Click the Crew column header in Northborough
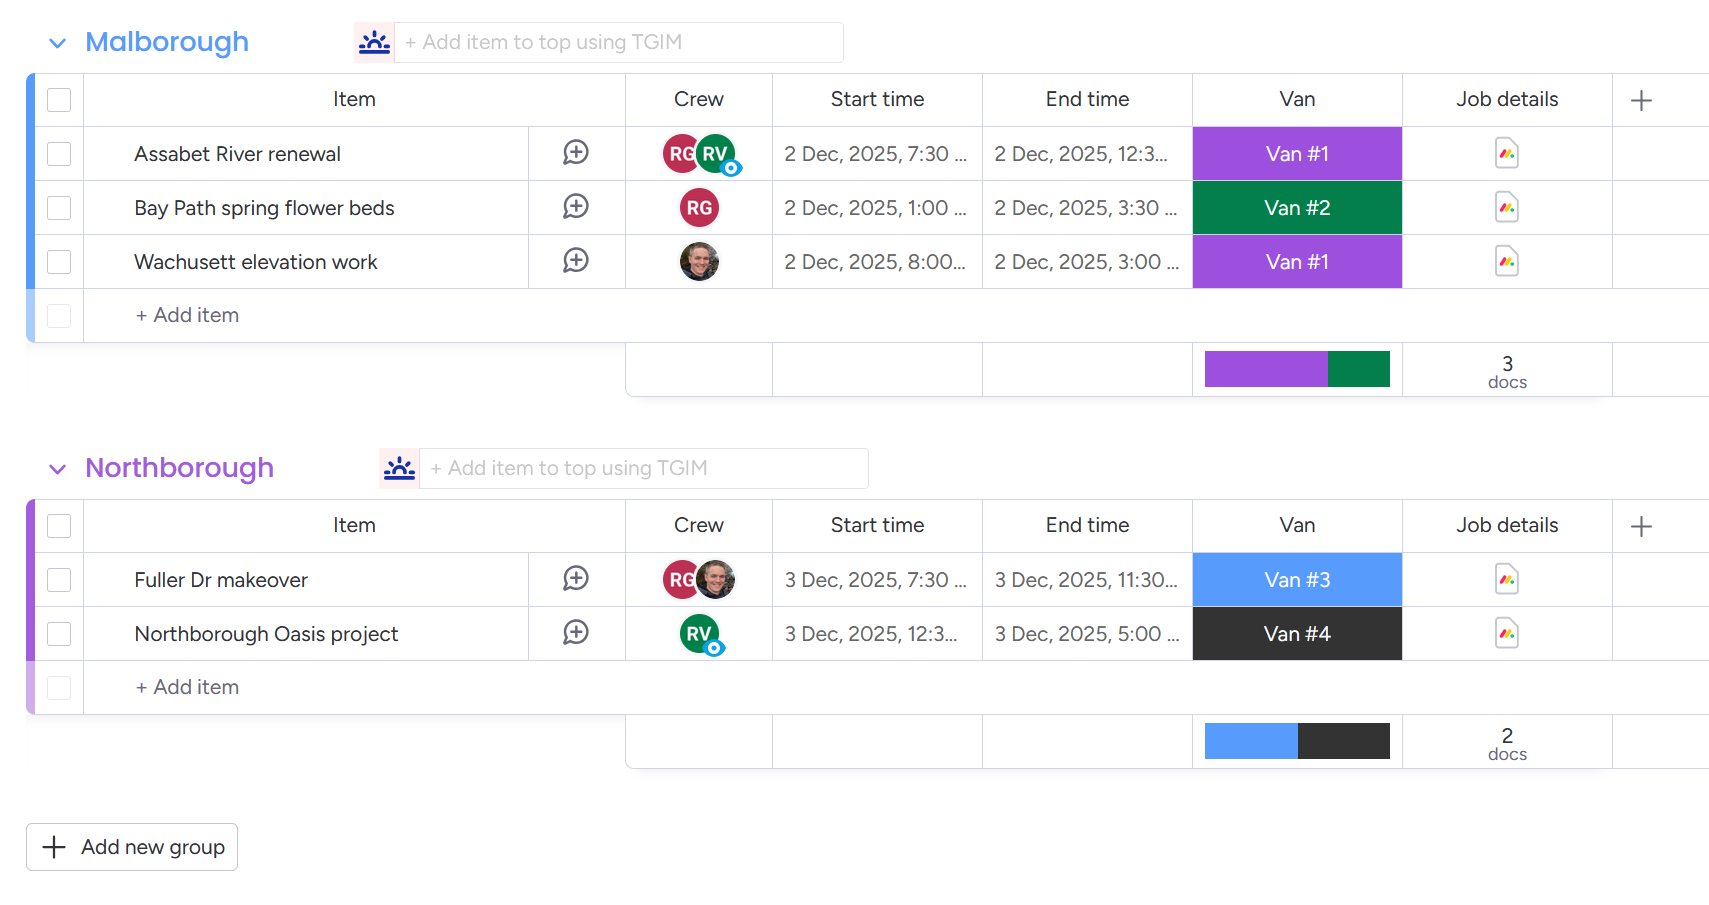Viewport: 1709px width, 905px height. [x=698, y=526]
